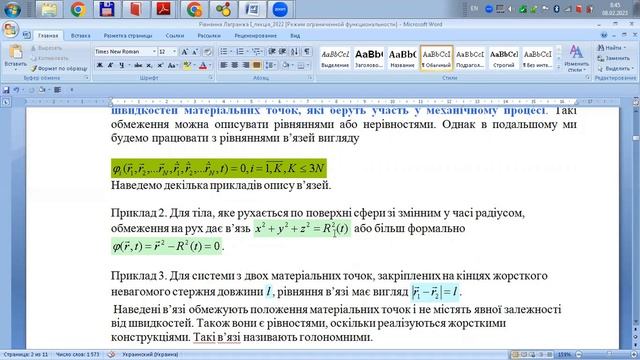This screenshot has width=640, height=360.
Task: Activate the Формат по образцу format painter
Action: [59, 69]
